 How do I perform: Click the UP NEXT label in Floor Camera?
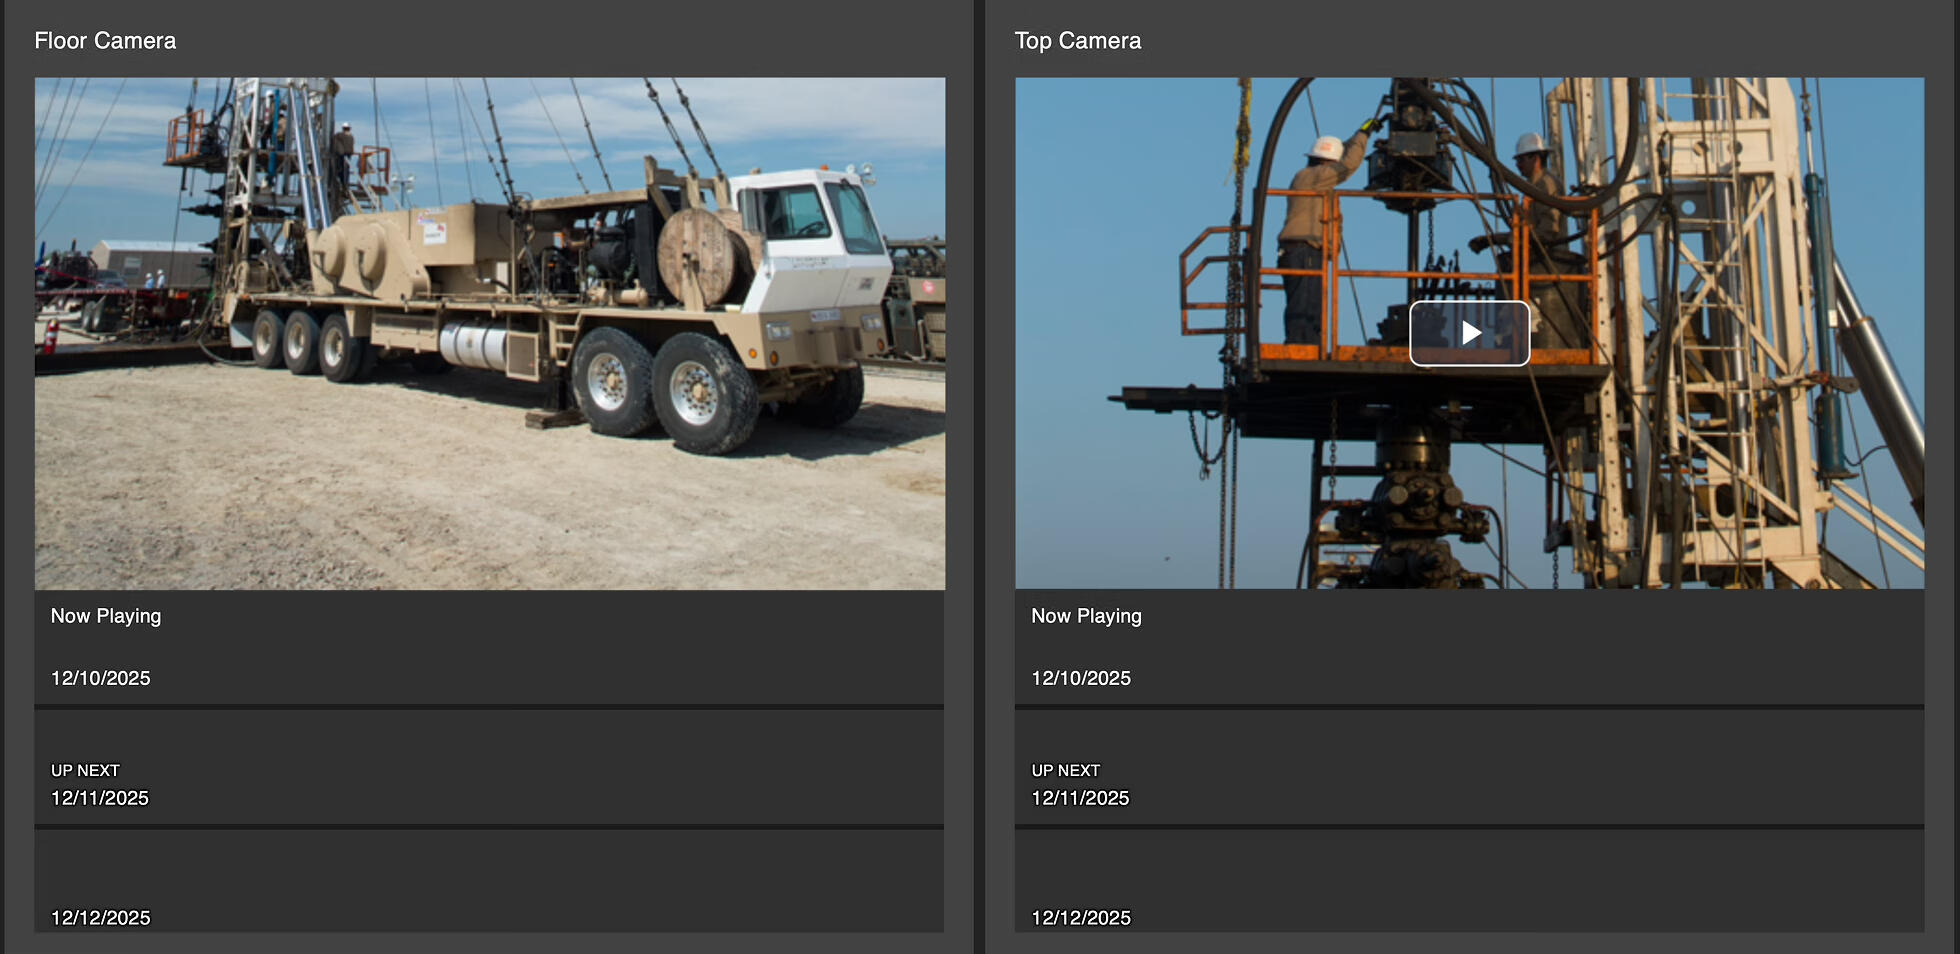(x=85, y=771)
